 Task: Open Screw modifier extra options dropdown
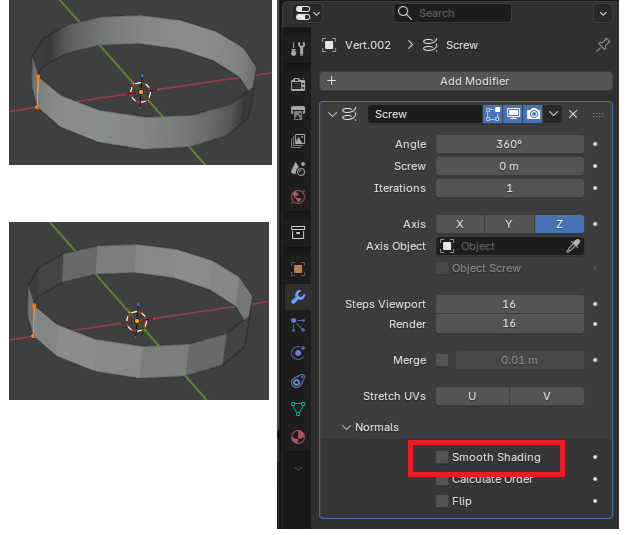553,114
